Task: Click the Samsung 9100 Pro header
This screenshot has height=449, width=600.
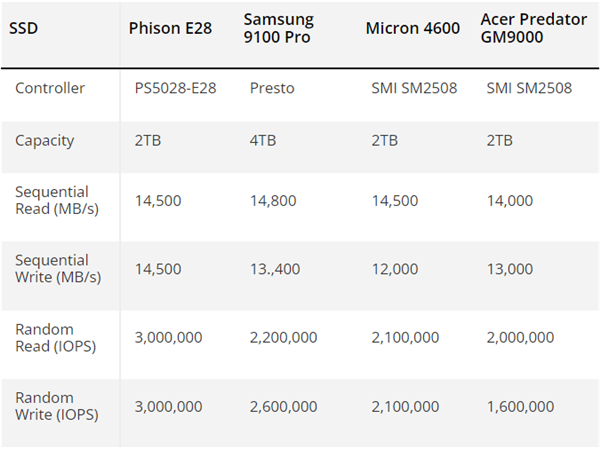Action: click(x=280, y=28)
